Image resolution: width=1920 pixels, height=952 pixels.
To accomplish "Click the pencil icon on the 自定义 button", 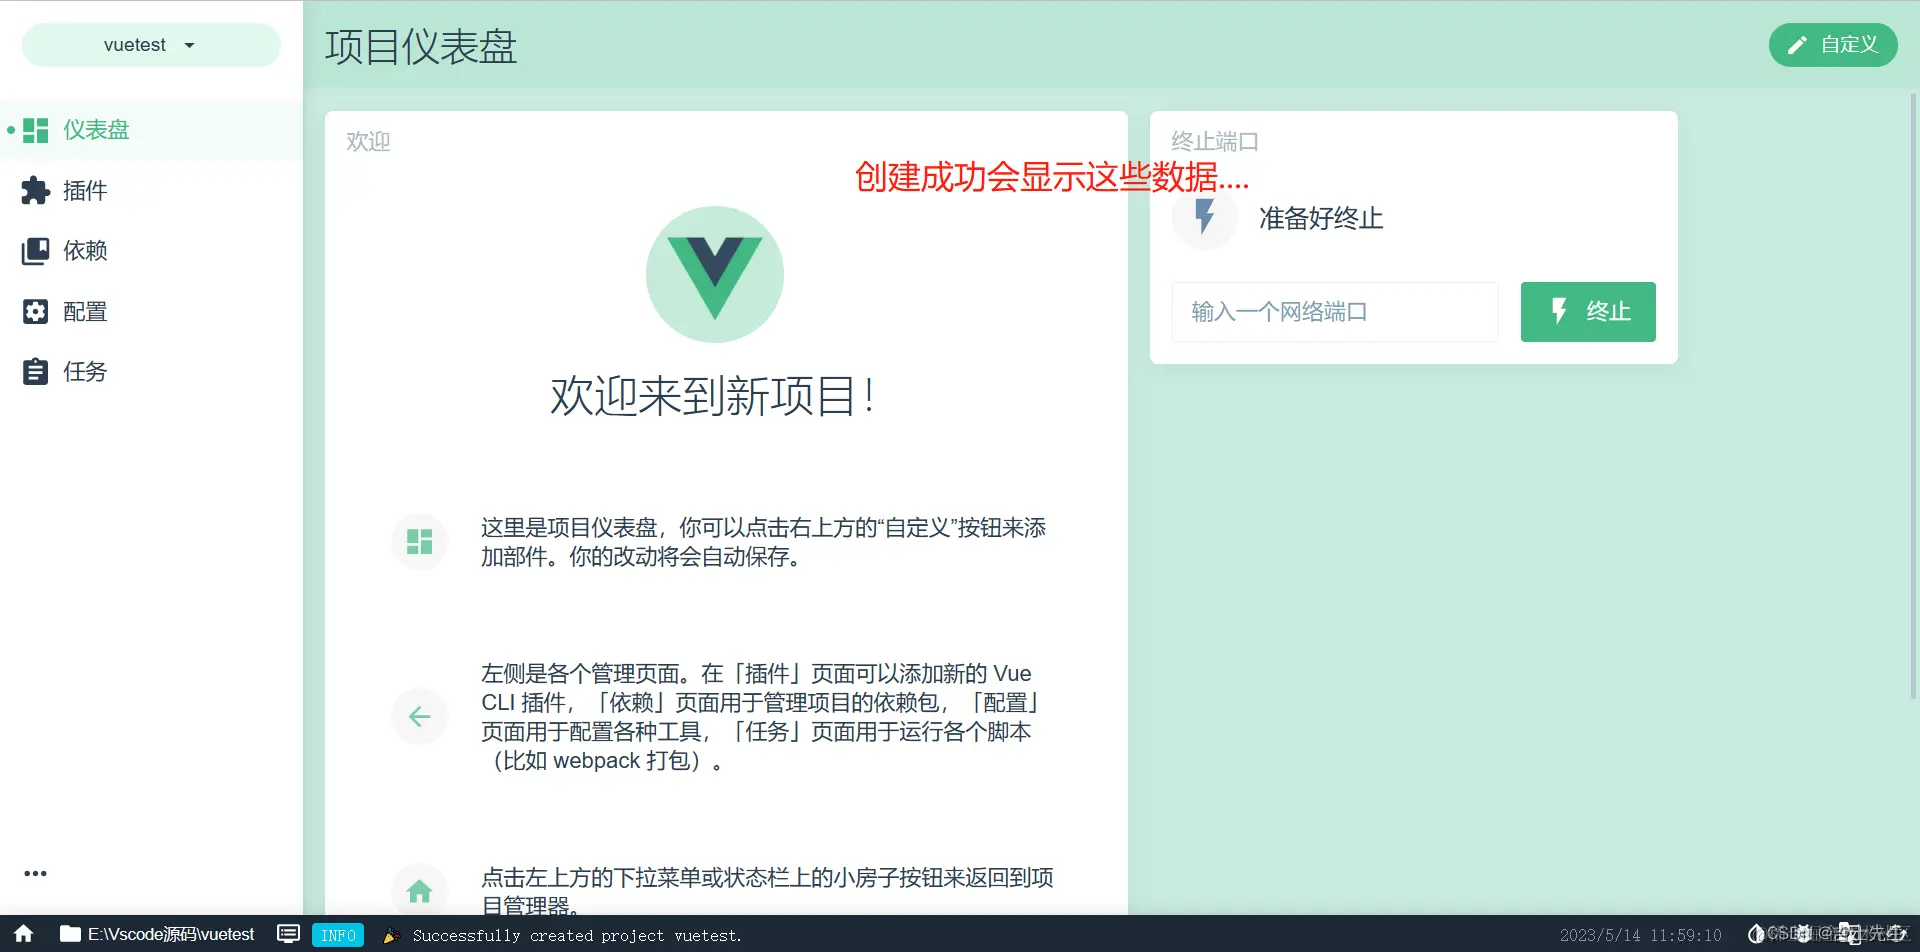I will point(1797,45).
